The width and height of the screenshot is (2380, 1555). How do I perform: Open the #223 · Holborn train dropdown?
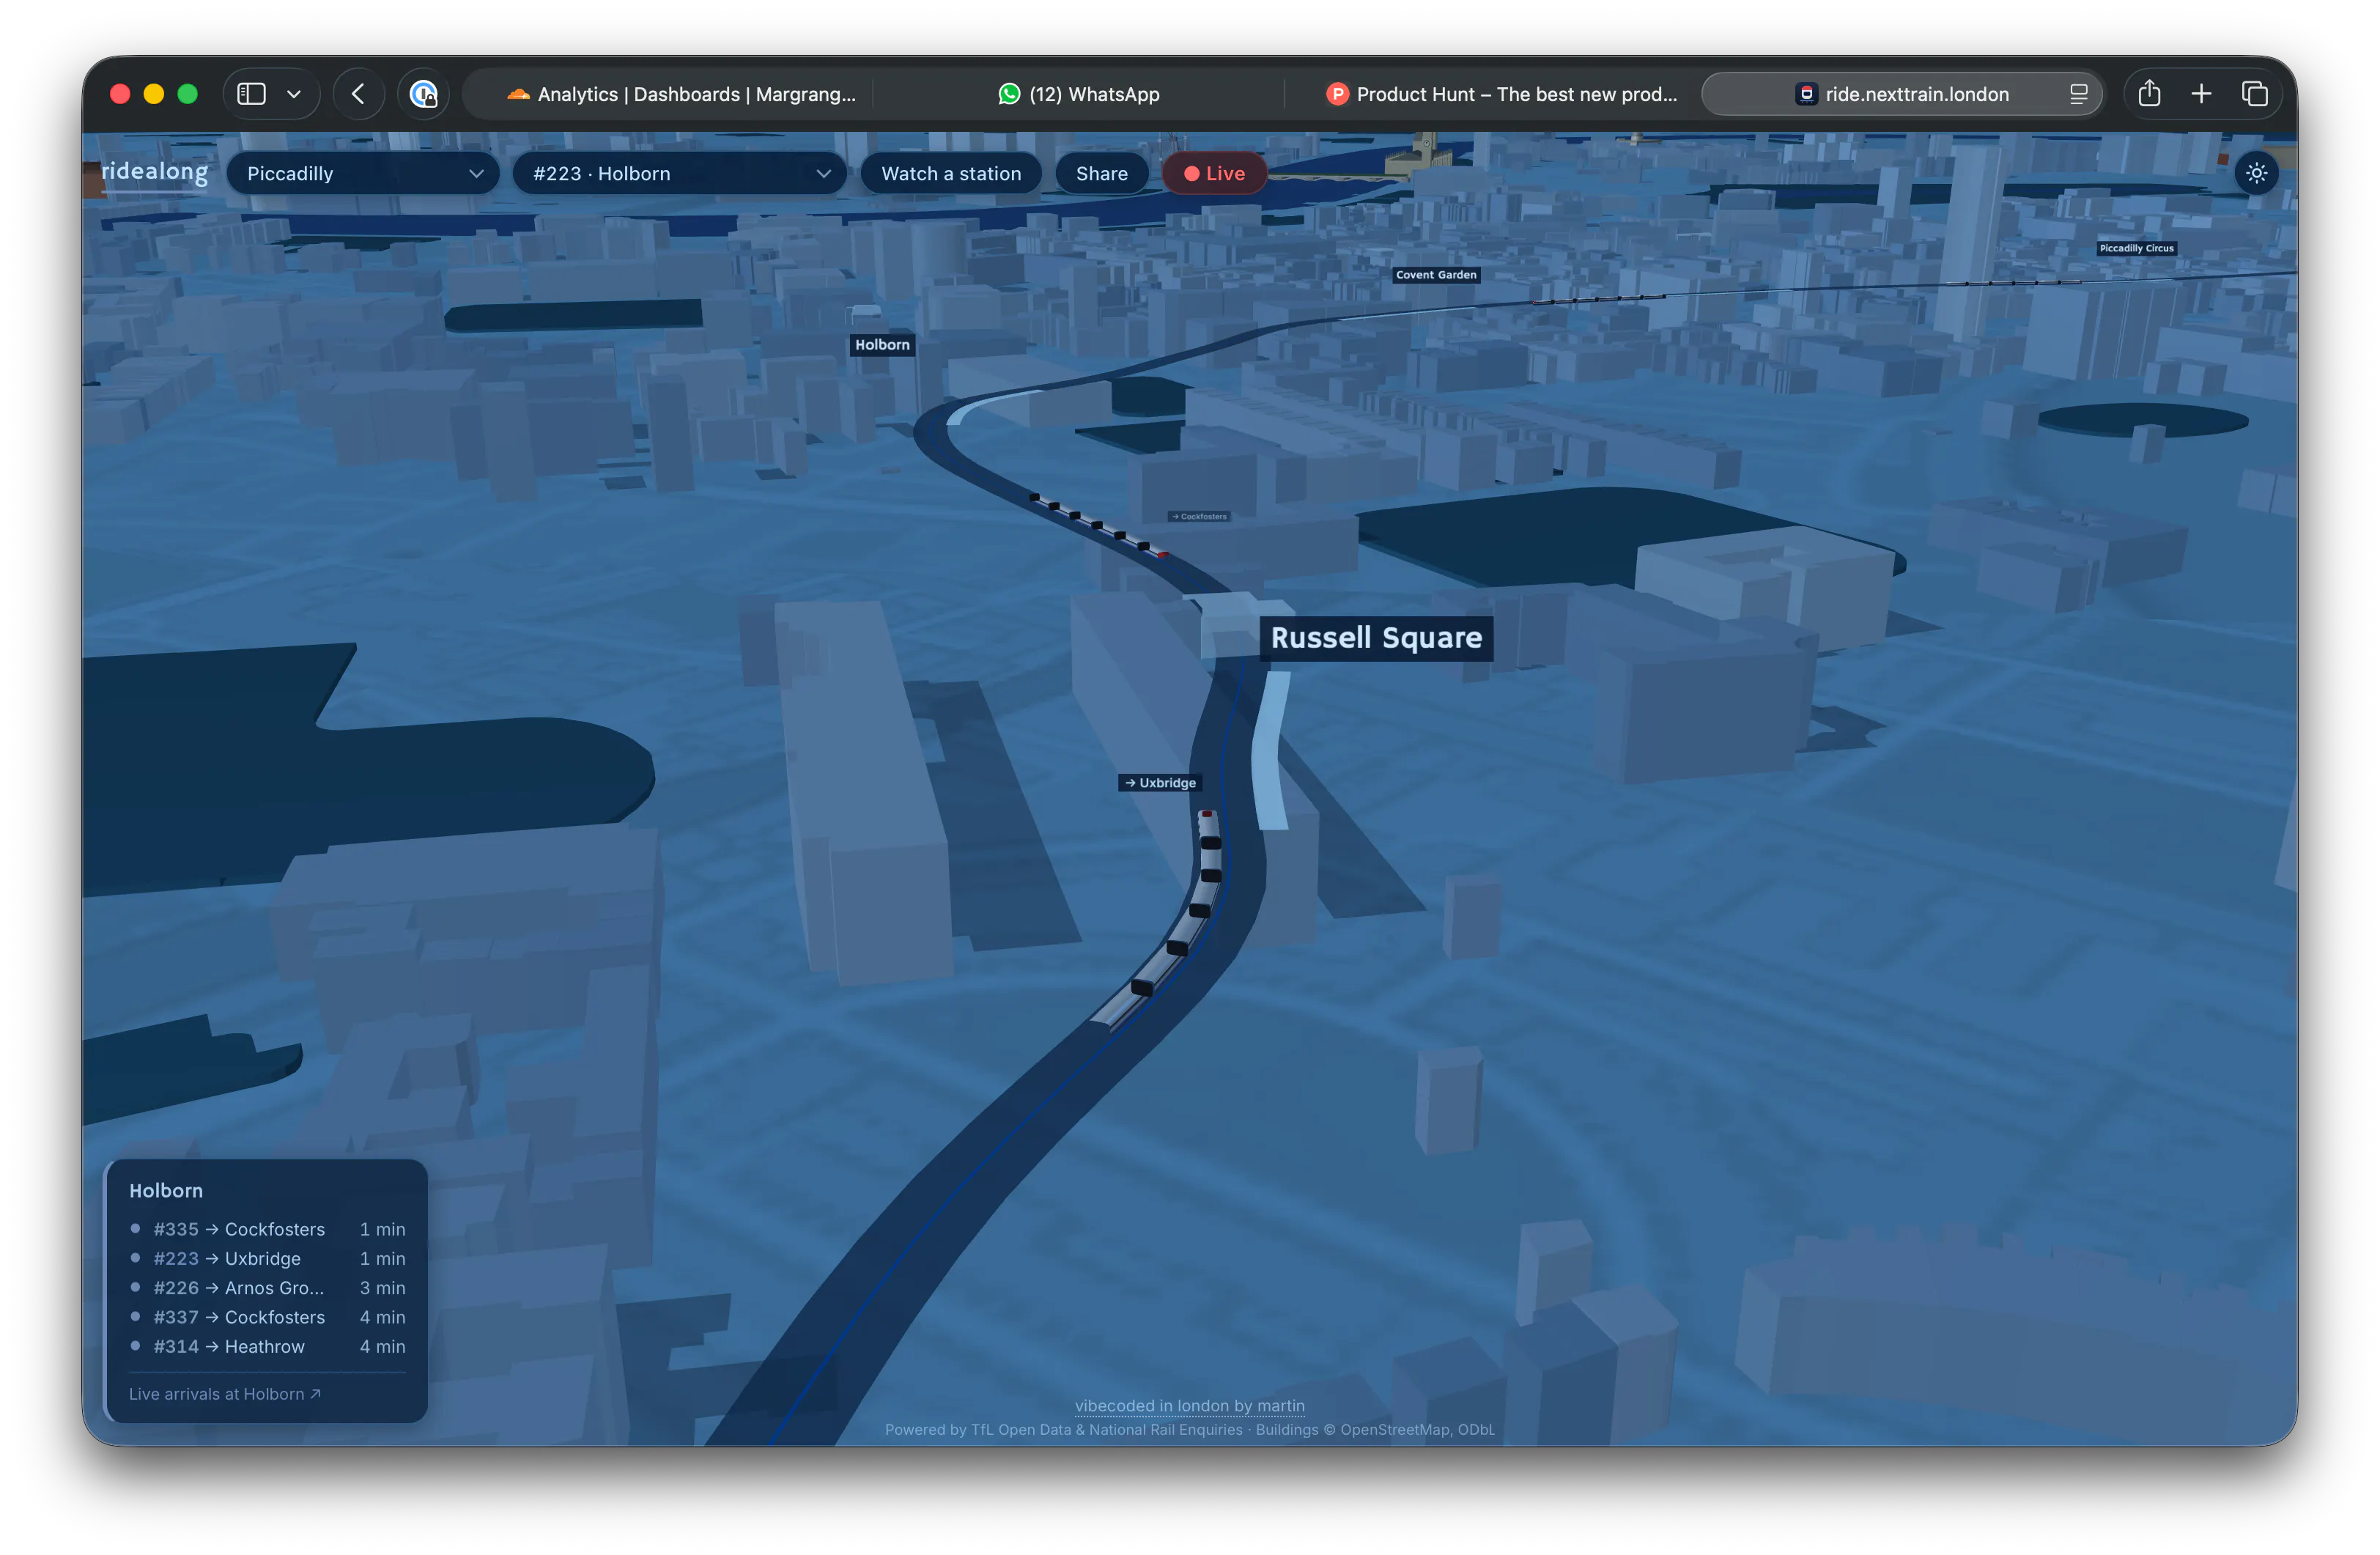coord(680,173)
